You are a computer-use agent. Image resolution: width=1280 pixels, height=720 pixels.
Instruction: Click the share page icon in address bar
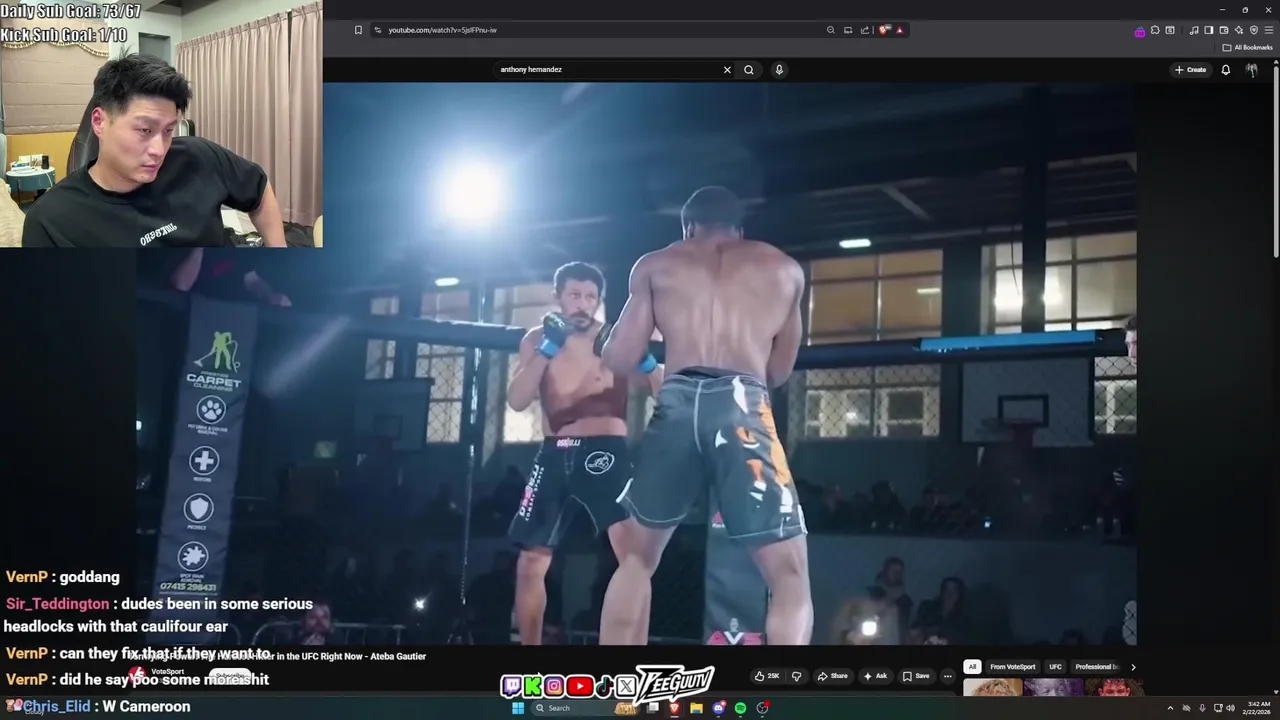click(865, 30)
